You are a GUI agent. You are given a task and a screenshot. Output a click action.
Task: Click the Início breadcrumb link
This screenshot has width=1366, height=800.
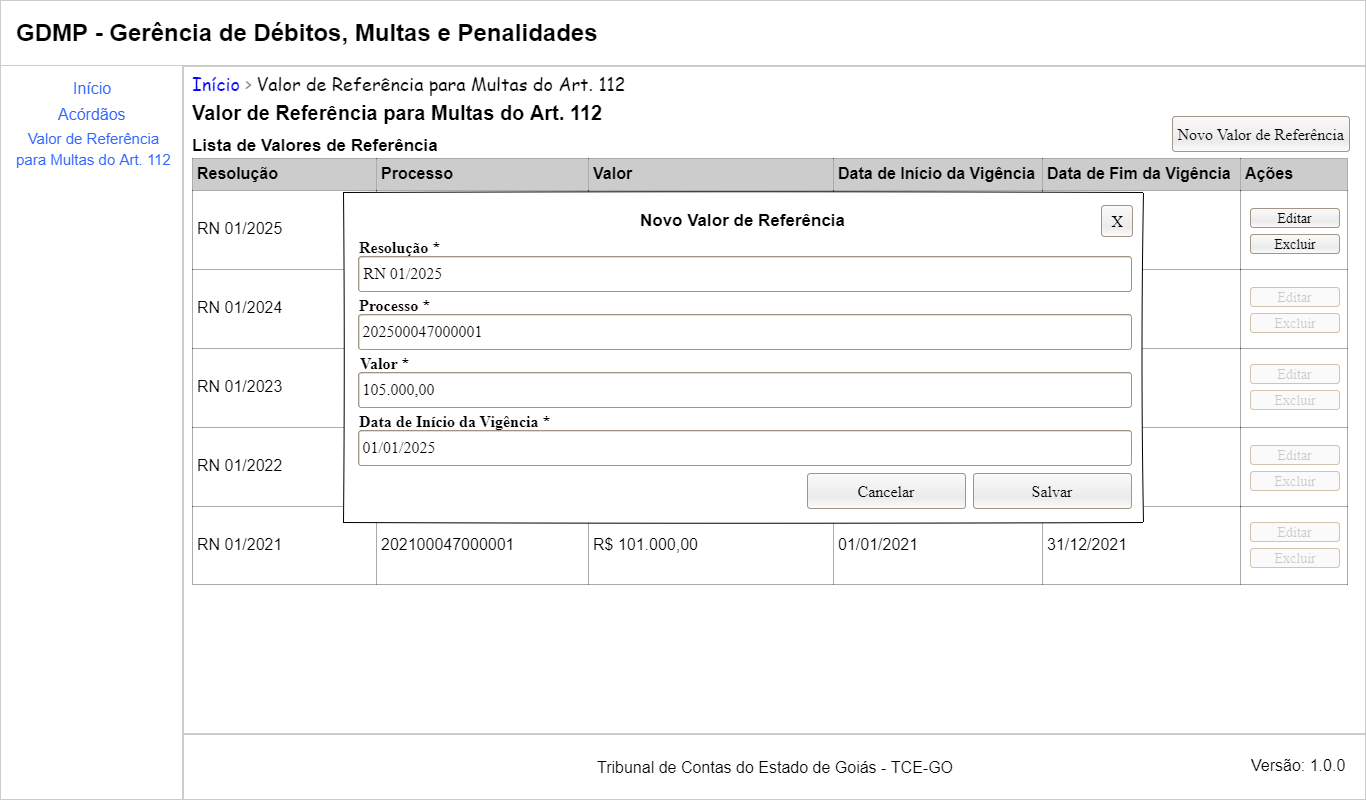tap(216, 85)
